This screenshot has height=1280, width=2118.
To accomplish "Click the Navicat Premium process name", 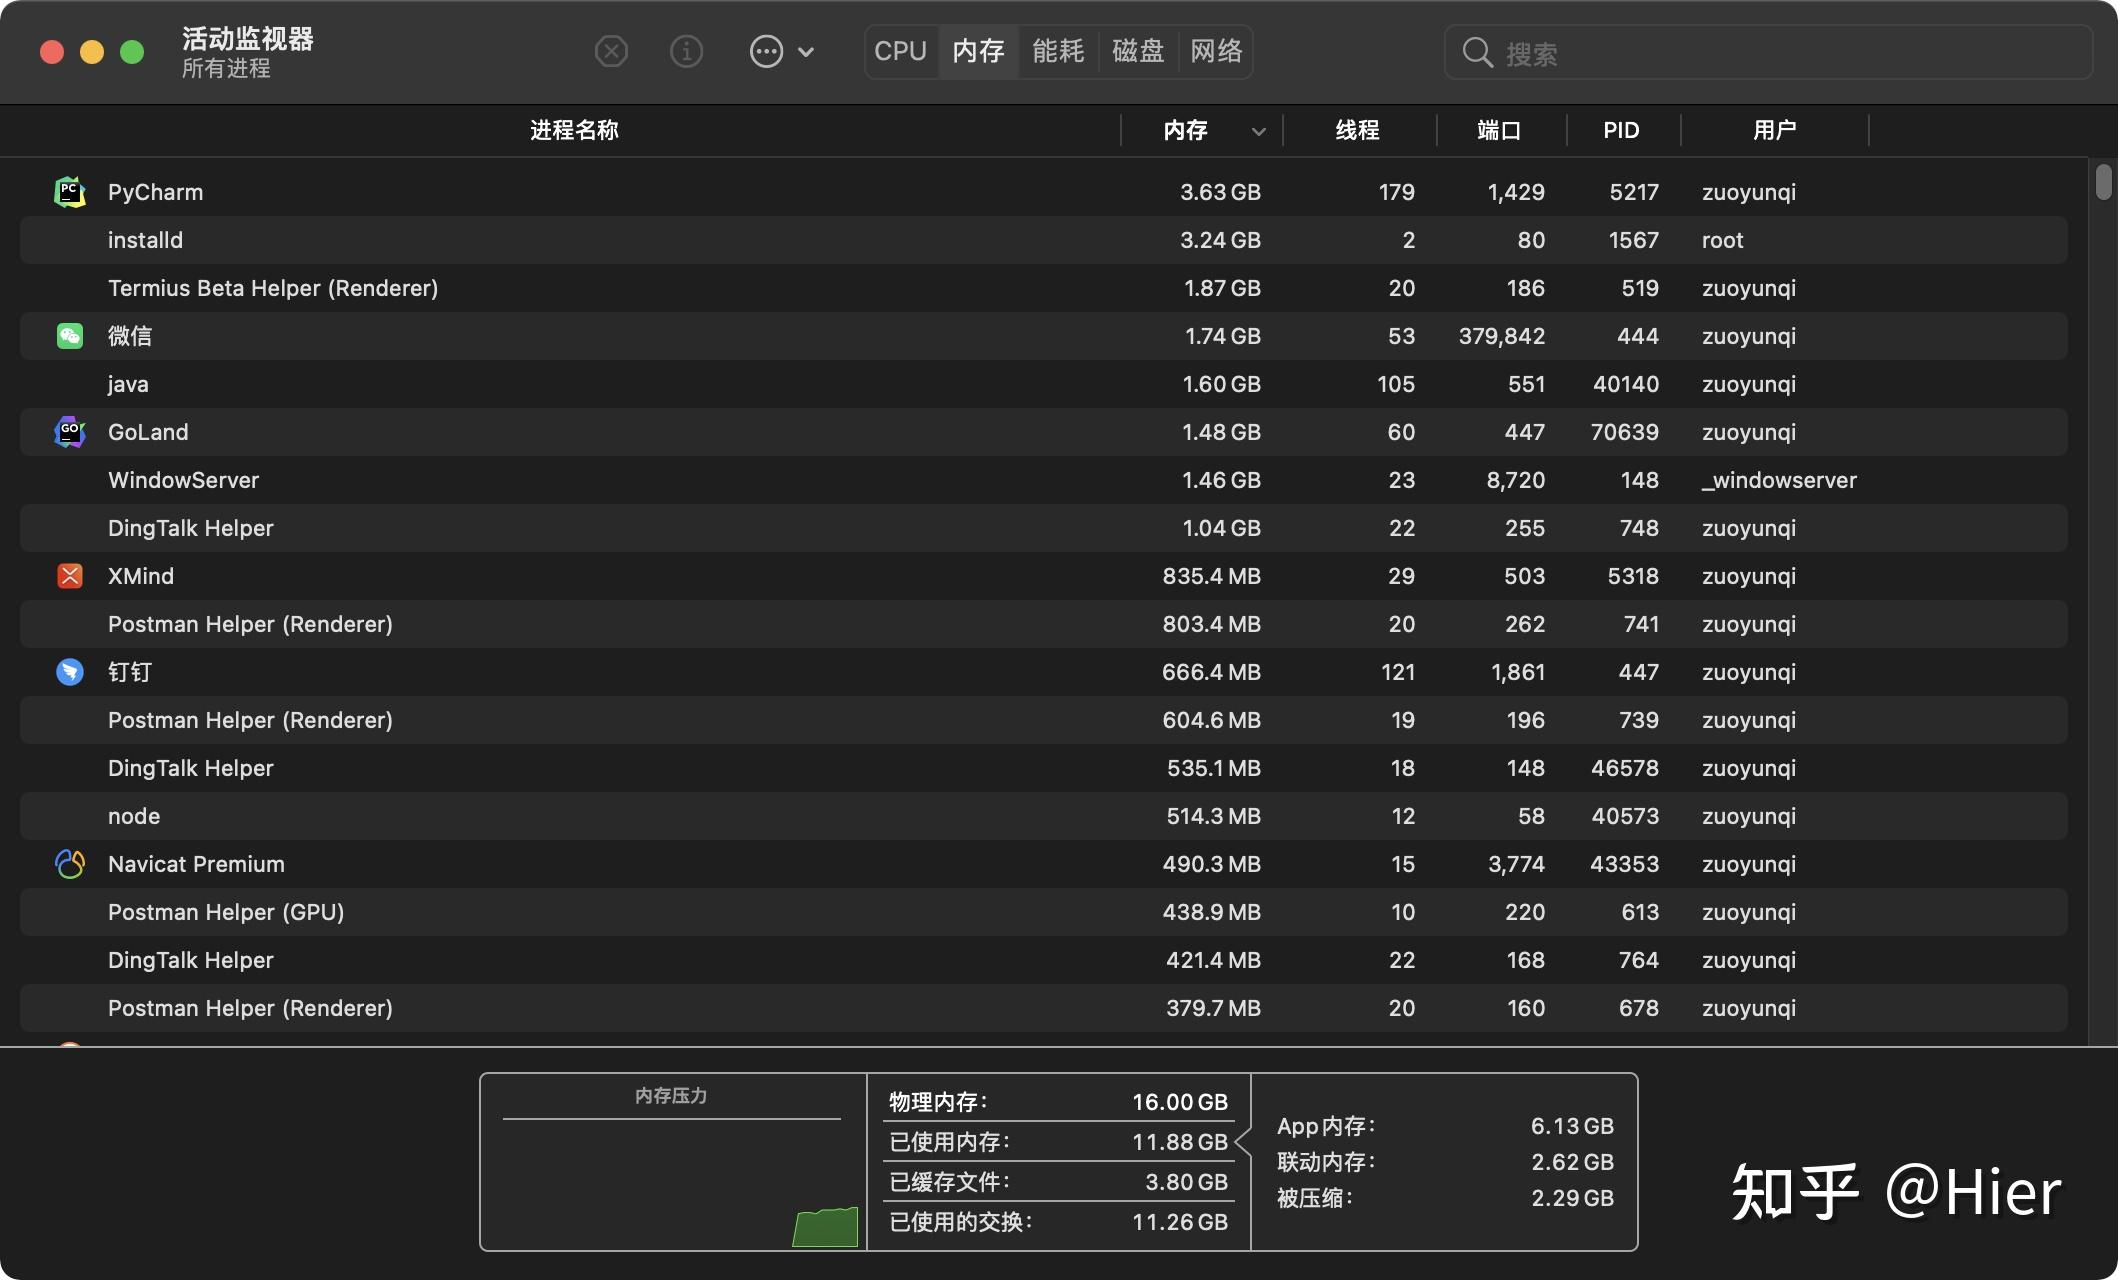I will (196, 864).
